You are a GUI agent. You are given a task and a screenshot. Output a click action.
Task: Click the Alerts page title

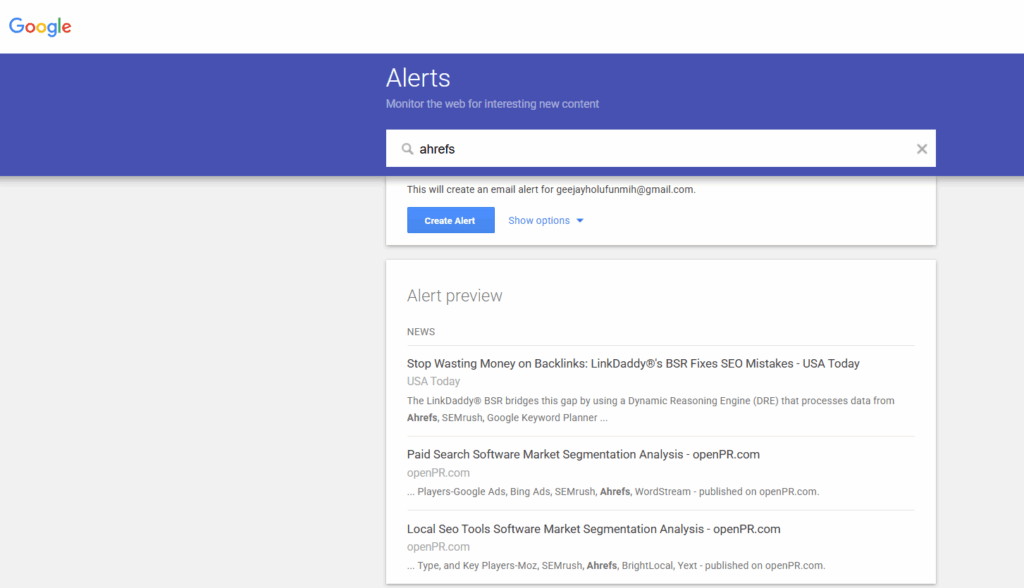(x=418, y=78)
